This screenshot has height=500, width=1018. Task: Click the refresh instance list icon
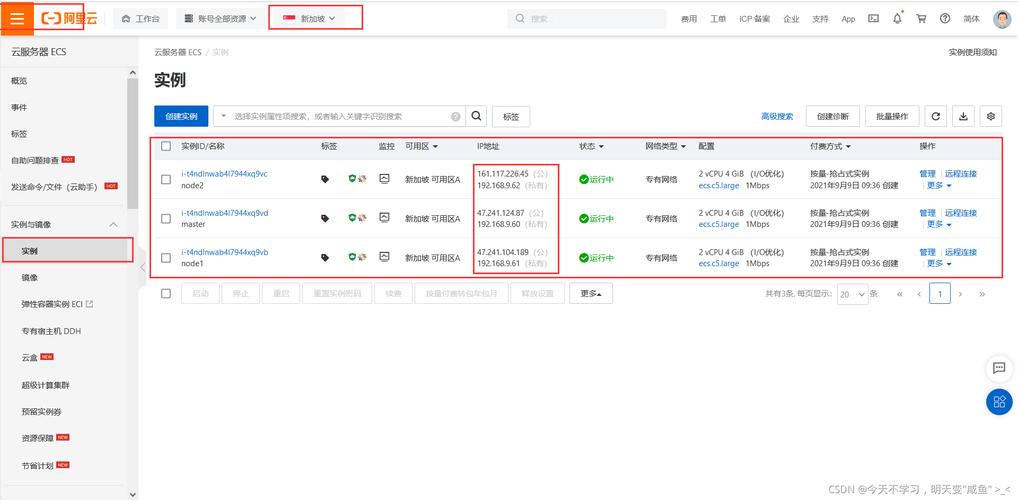(x=936, y=116)
